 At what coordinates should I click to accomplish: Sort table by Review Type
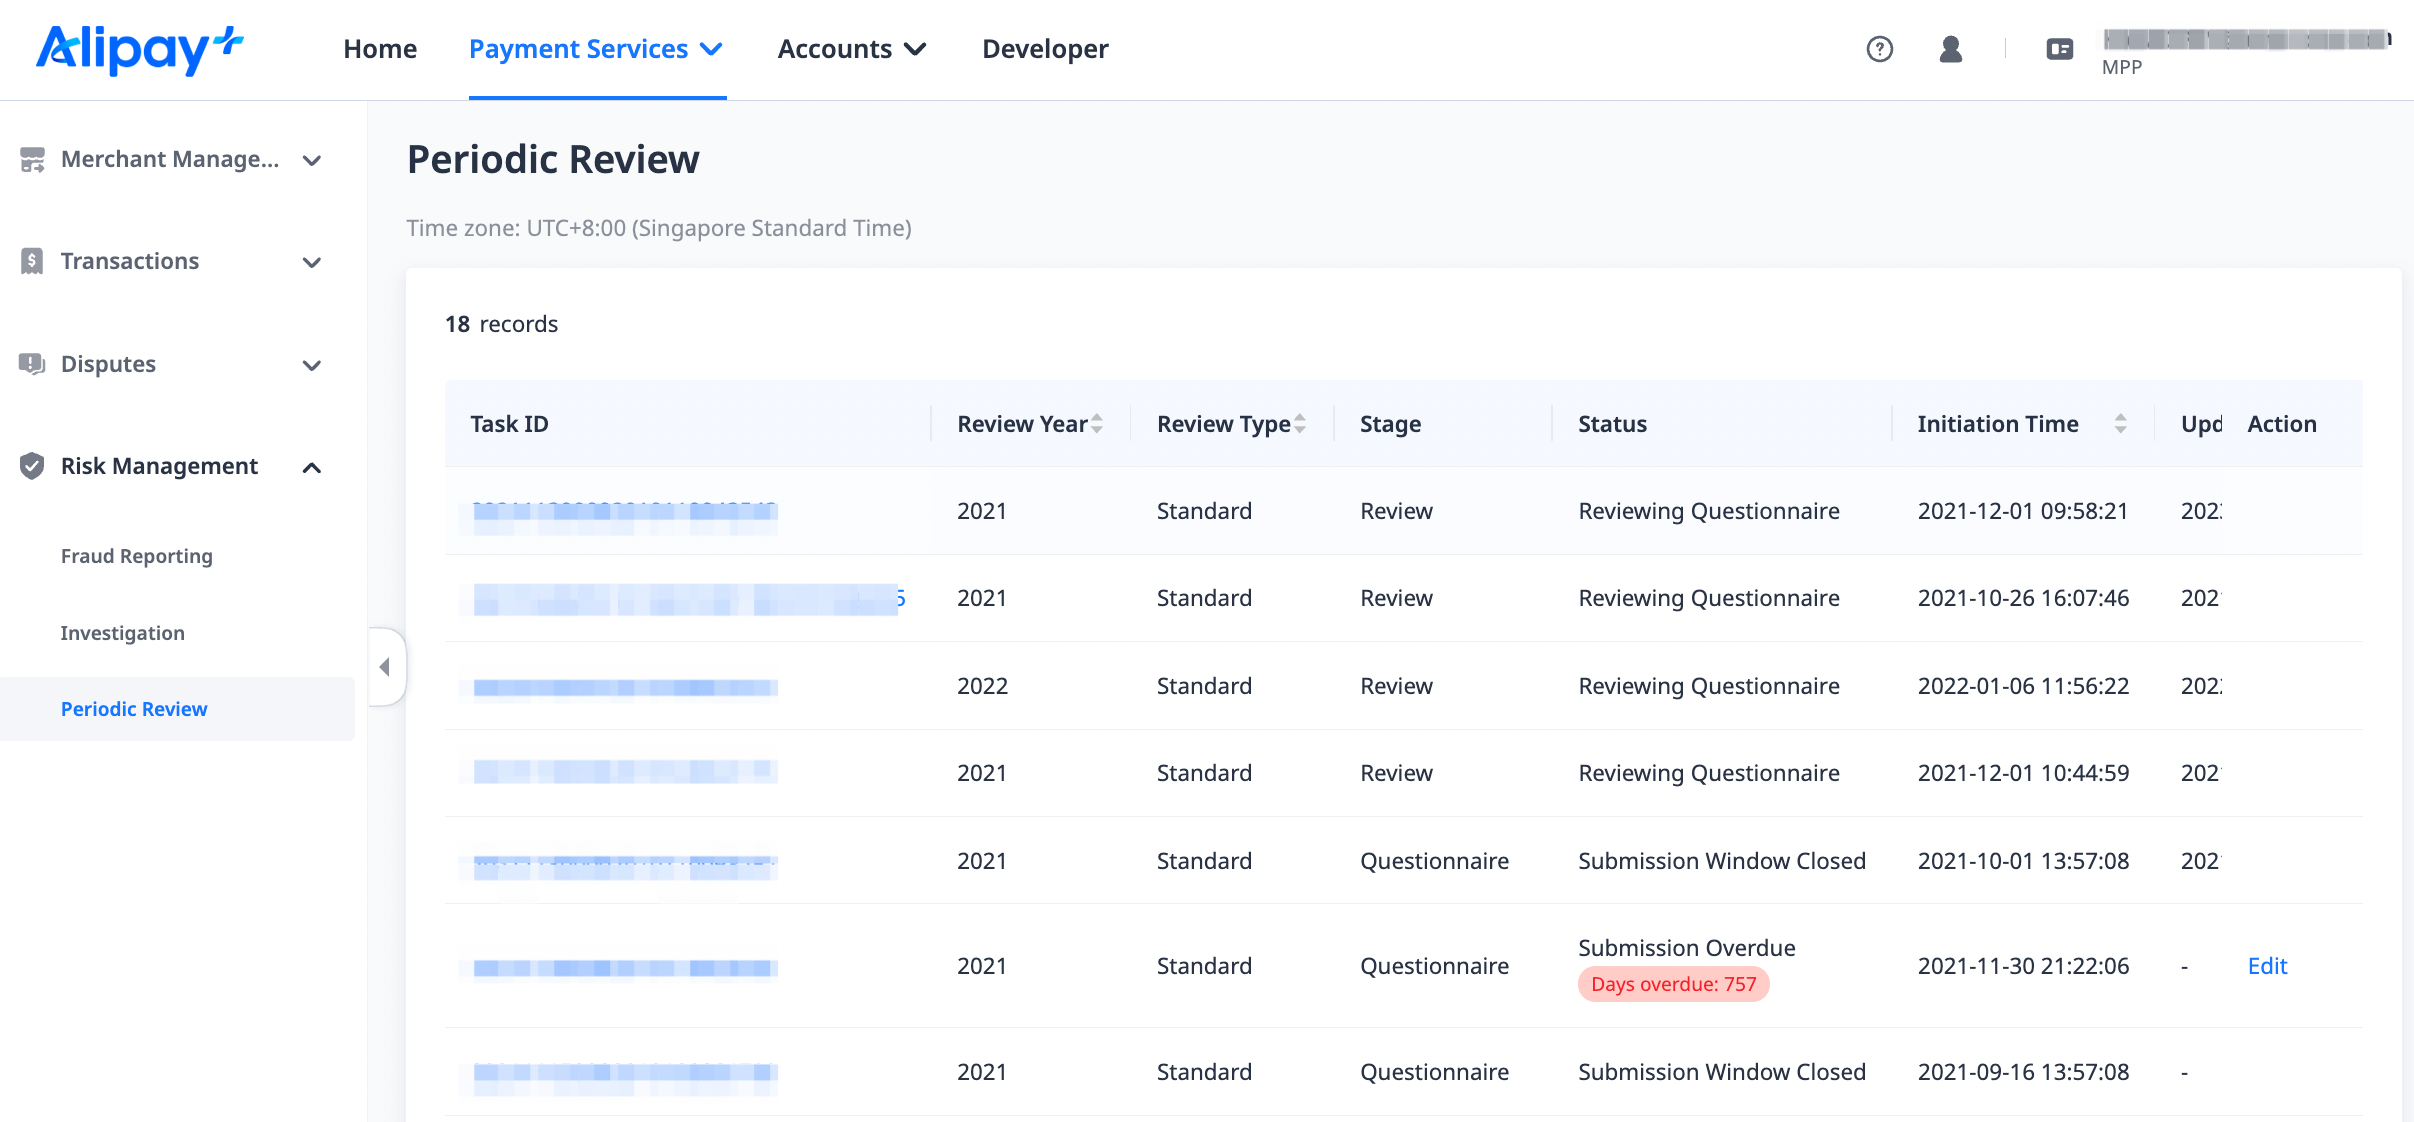tap(1299, 424)
